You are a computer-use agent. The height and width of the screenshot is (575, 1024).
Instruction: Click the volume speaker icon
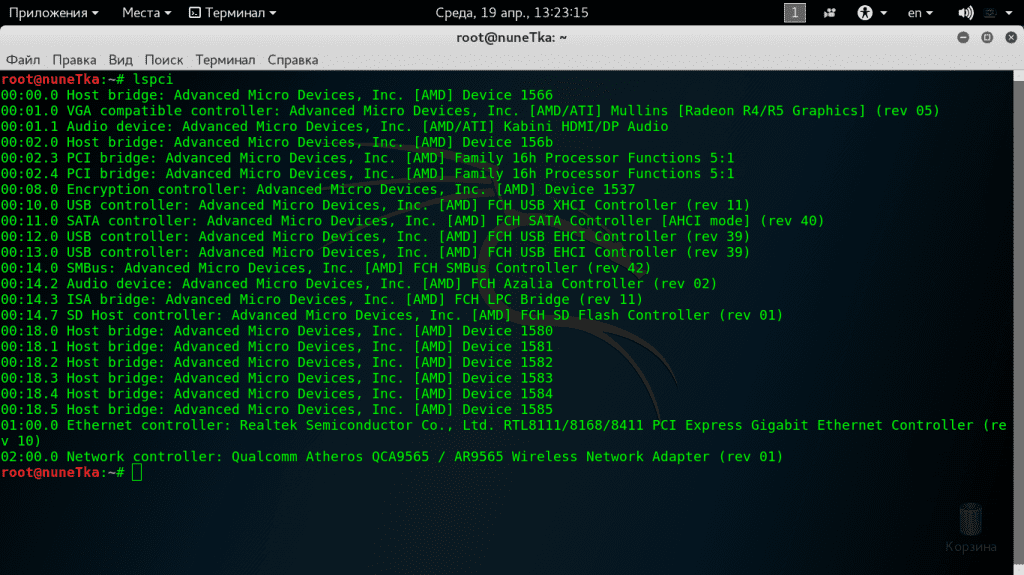[x=966, y=13]
